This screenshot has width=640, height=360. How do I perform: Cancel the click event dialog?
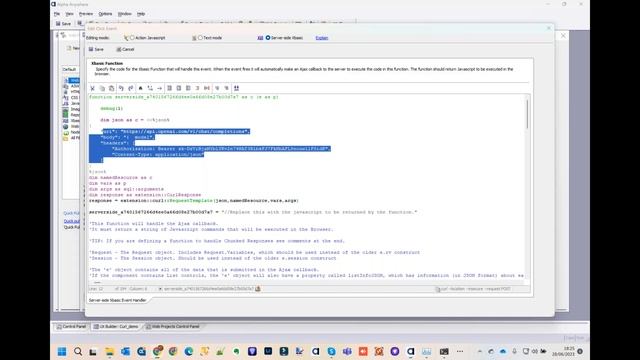click(x=125, y=49)
